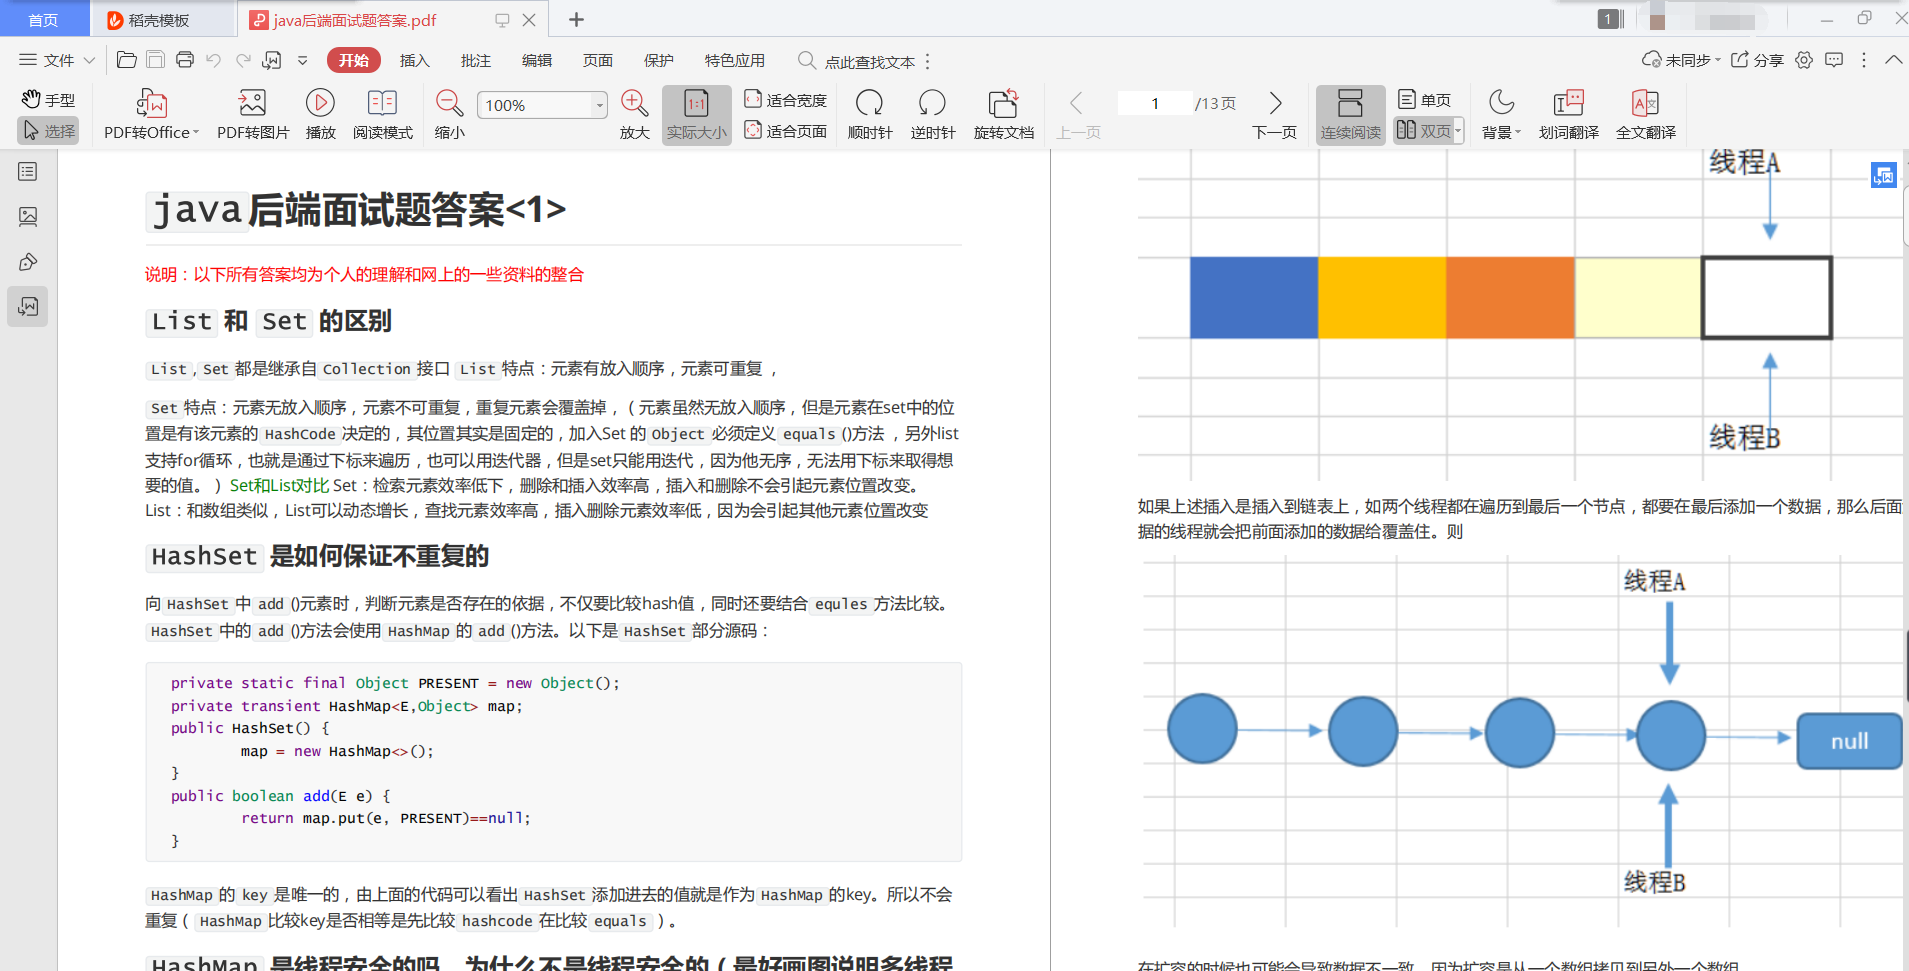Open the thumbnail sidebar panel

click(x=28, y=216)
